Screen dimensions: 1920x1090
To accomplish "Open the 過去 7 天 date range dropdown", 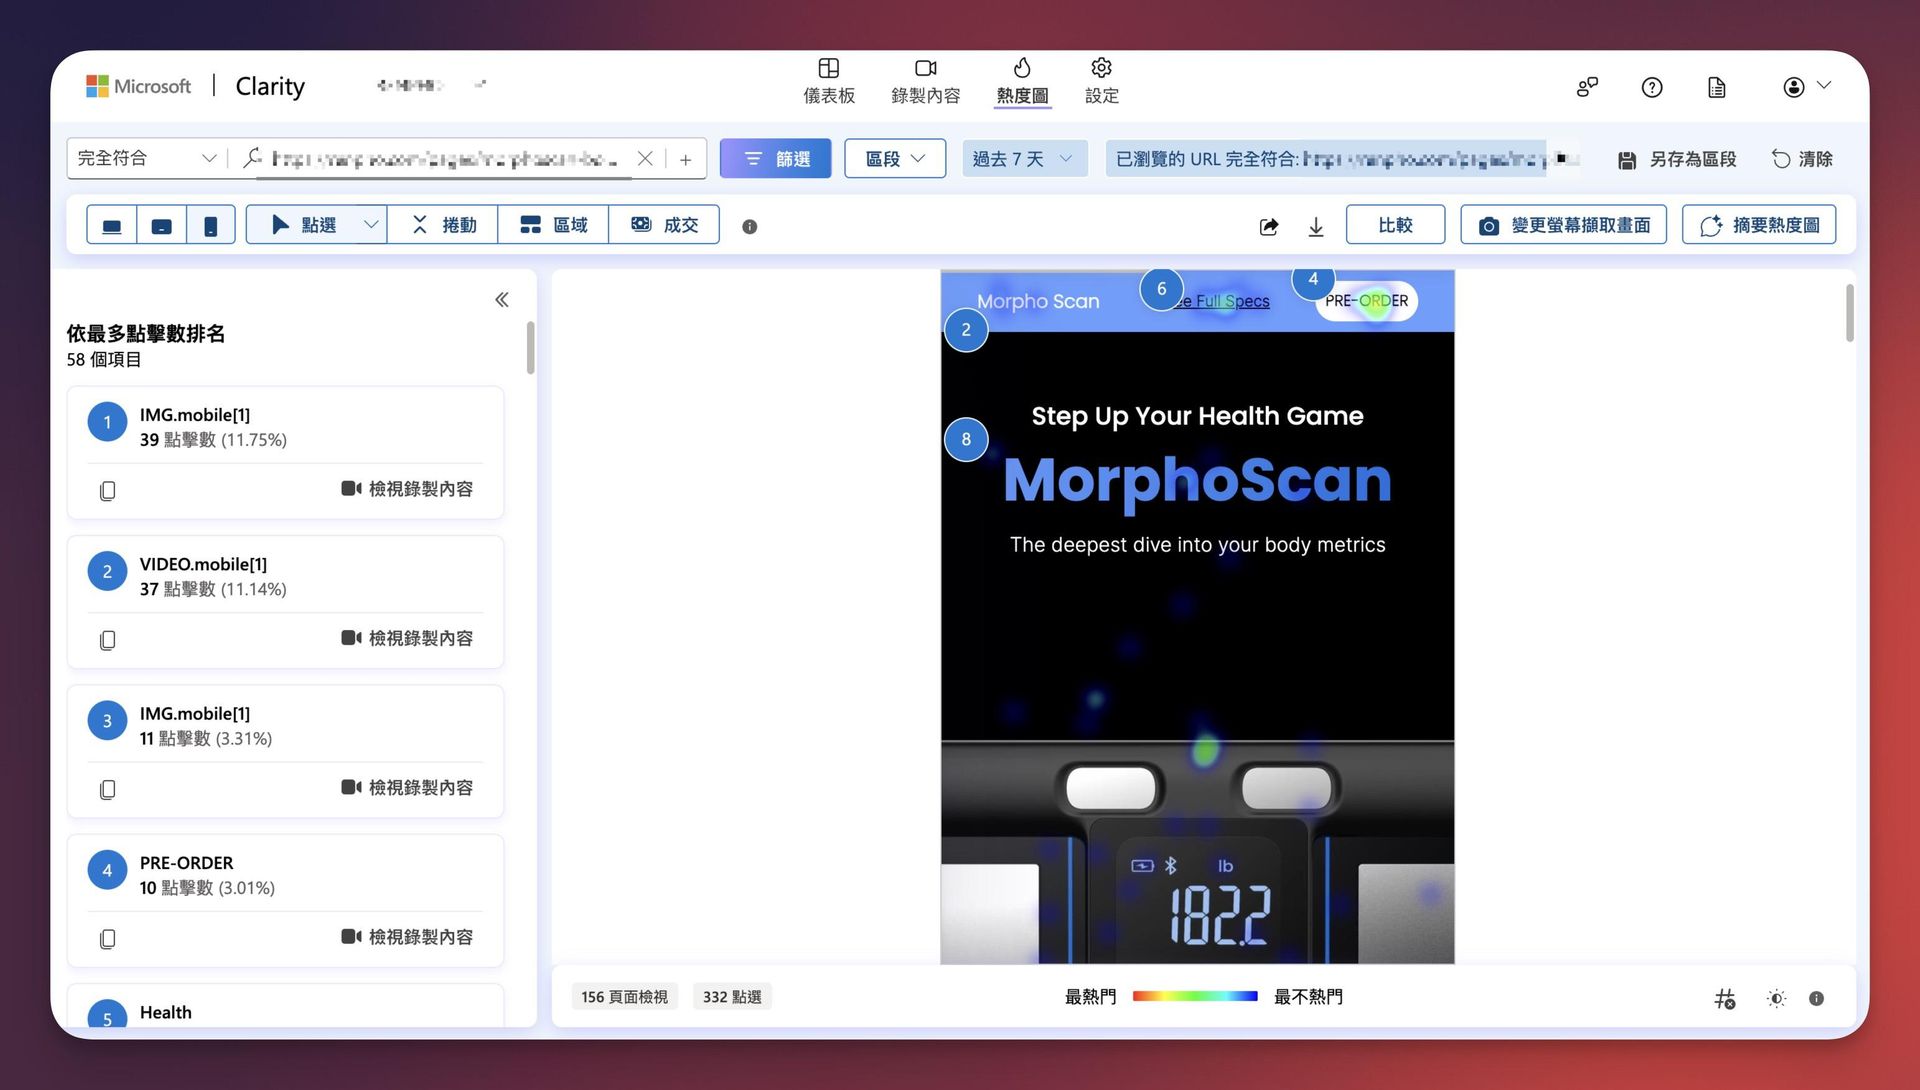I will pos(1023,159).
